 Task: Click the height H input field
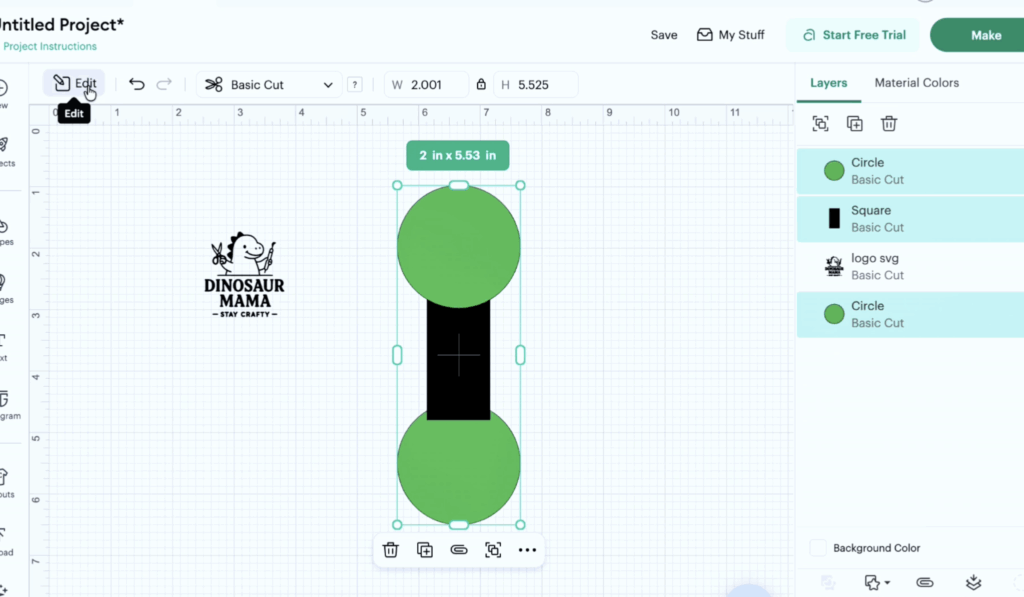coord(536,85)
